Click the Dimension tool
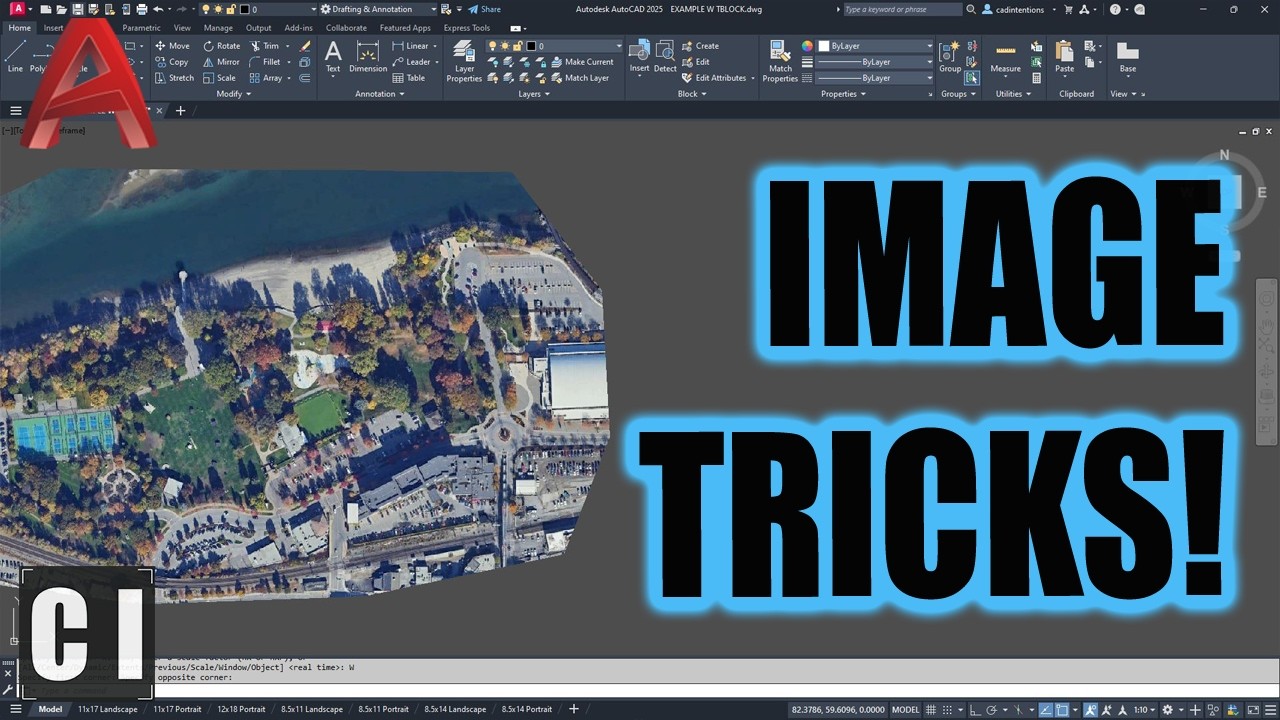The image size is (1280, 720). tap(368, 56)
